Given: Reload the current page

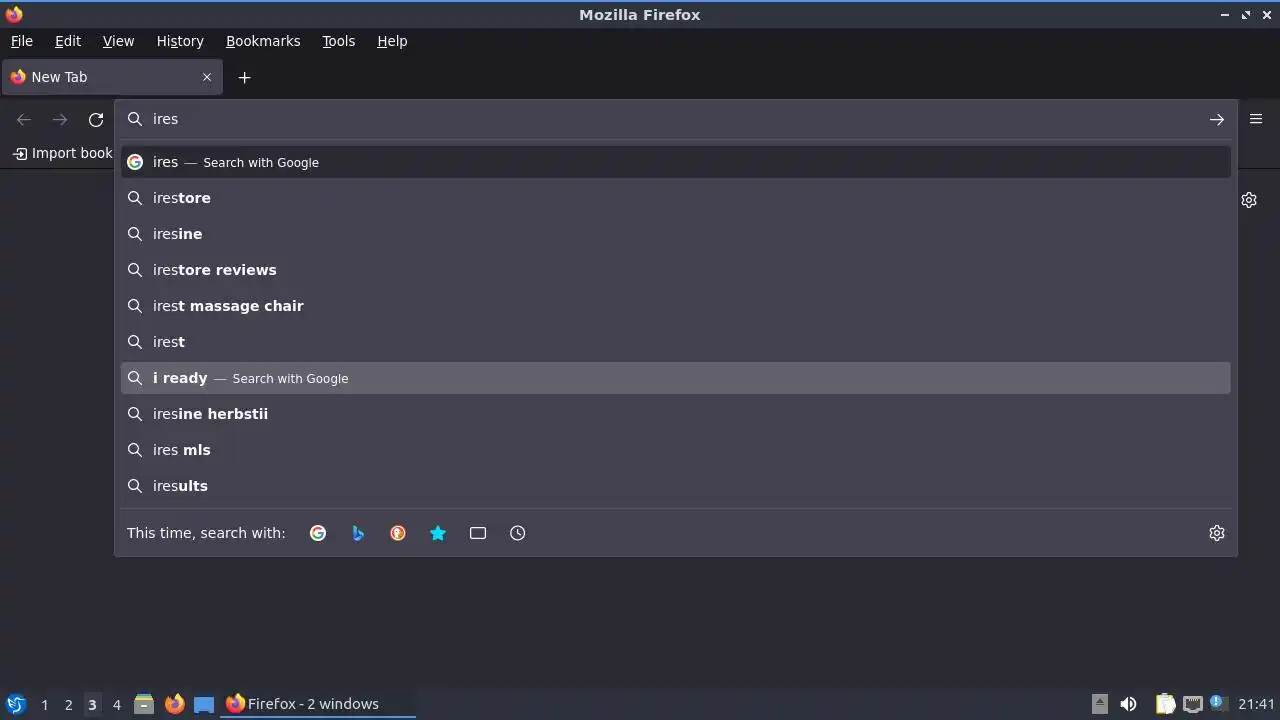Looking at the screenshot, I should (96, 119).
